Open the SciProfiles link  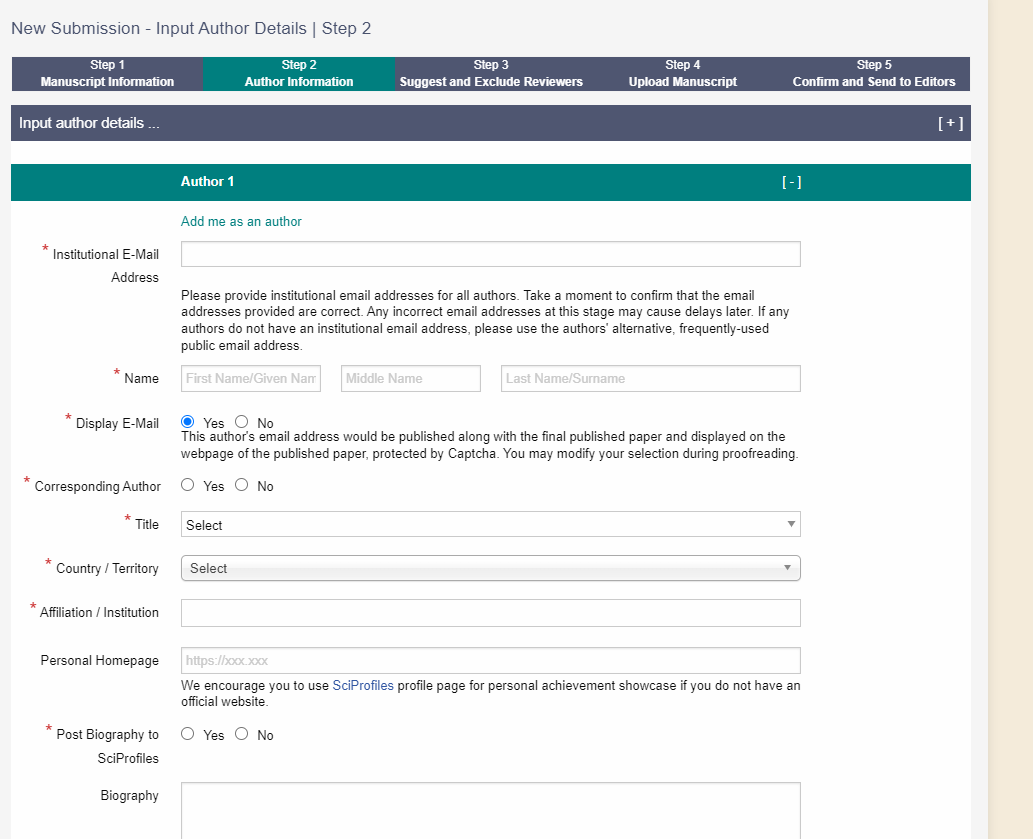363,686
